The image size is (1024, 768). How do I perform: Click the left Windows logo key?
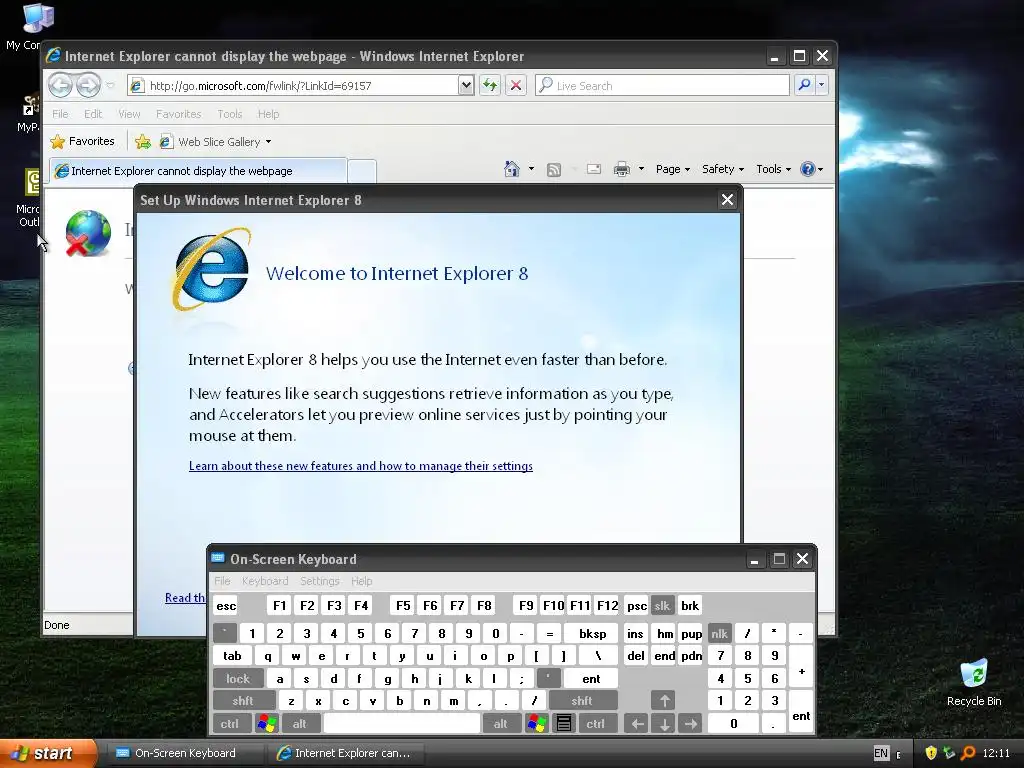pos(266,724)
